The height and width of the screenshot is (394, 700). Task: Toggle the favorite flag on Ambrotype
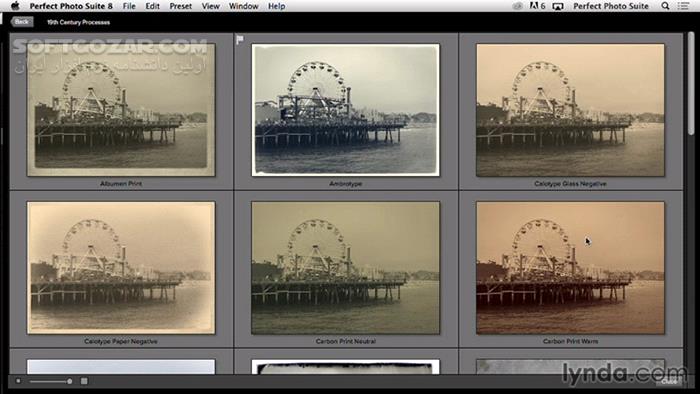click(240, 40)
